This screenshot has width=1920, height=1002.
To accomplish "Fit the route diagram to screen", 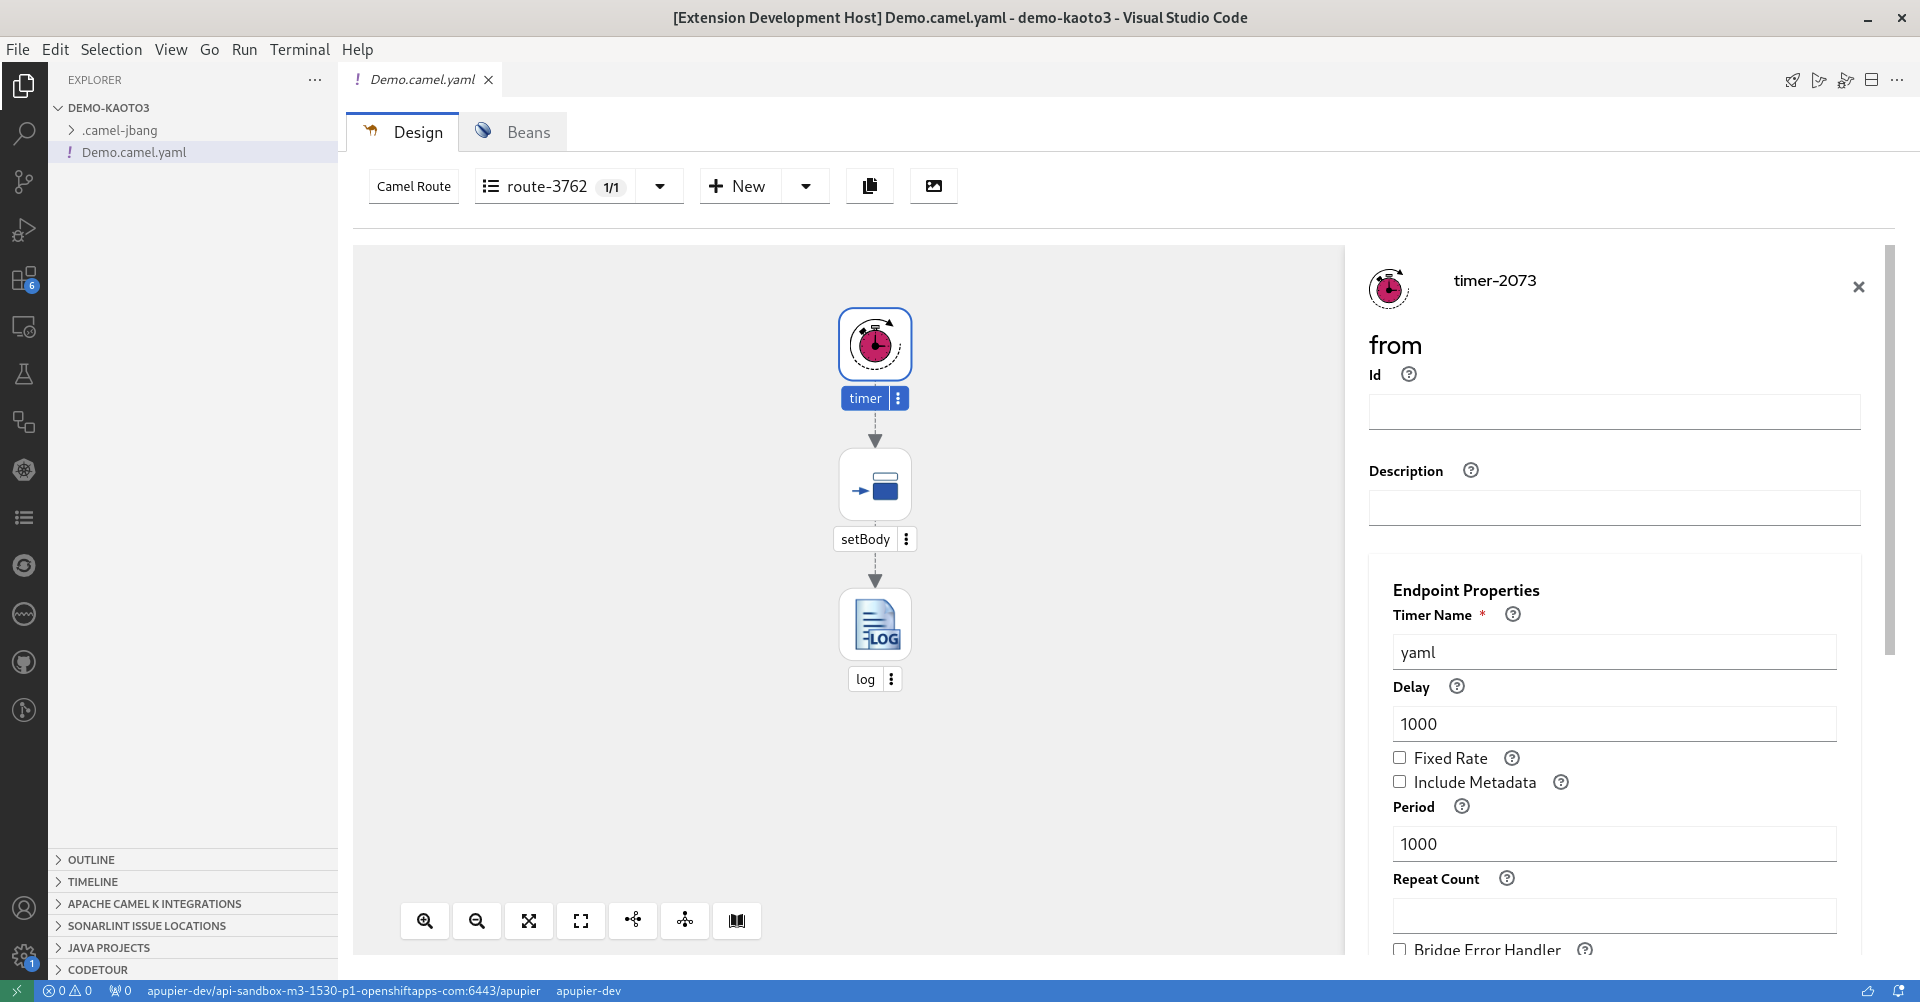I will [x=529, y=921].
